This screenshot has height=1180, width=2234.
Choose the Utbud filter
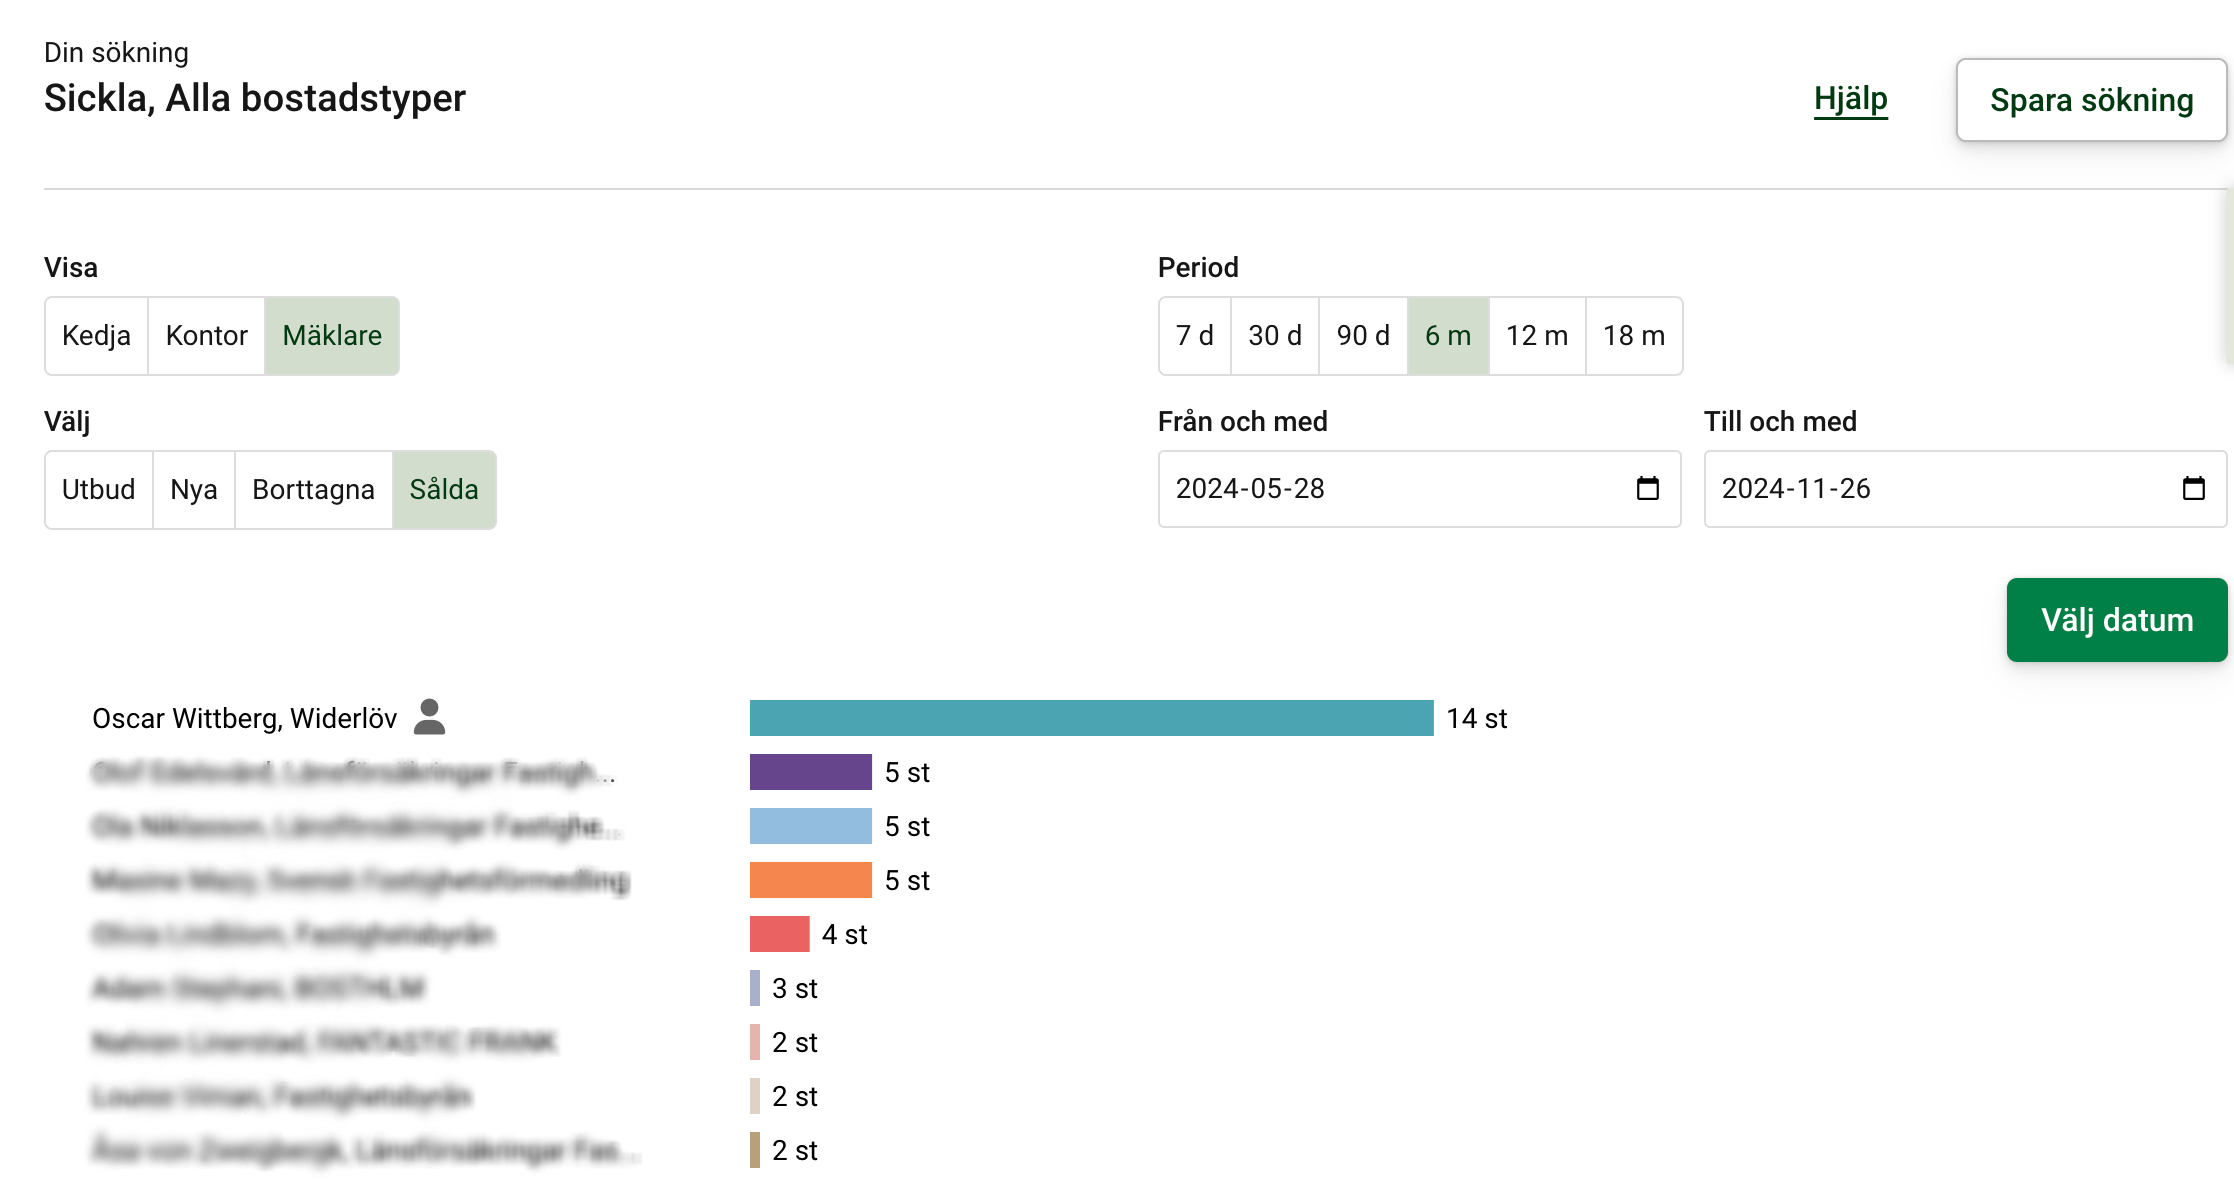pos(98,490)
